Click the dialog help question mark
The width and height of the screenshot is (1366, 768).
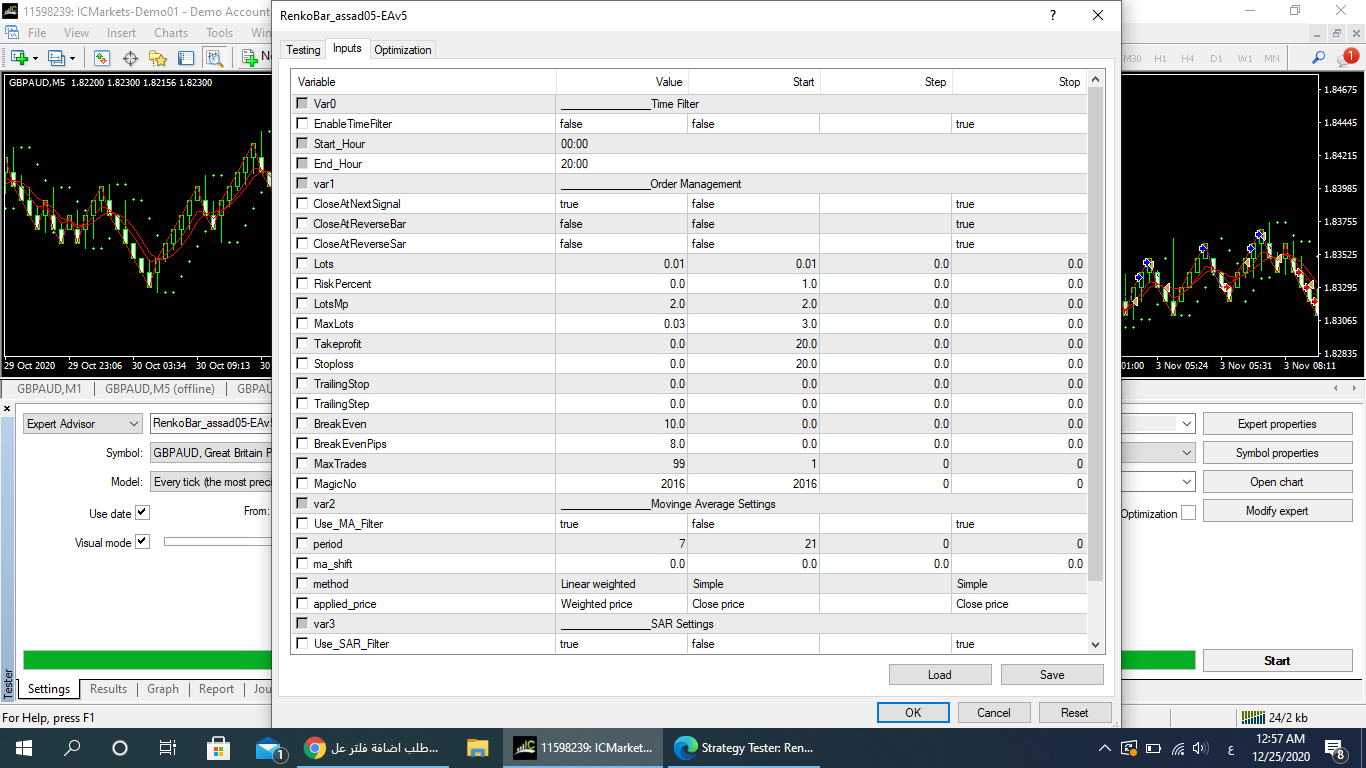(x=1052, y=16)
